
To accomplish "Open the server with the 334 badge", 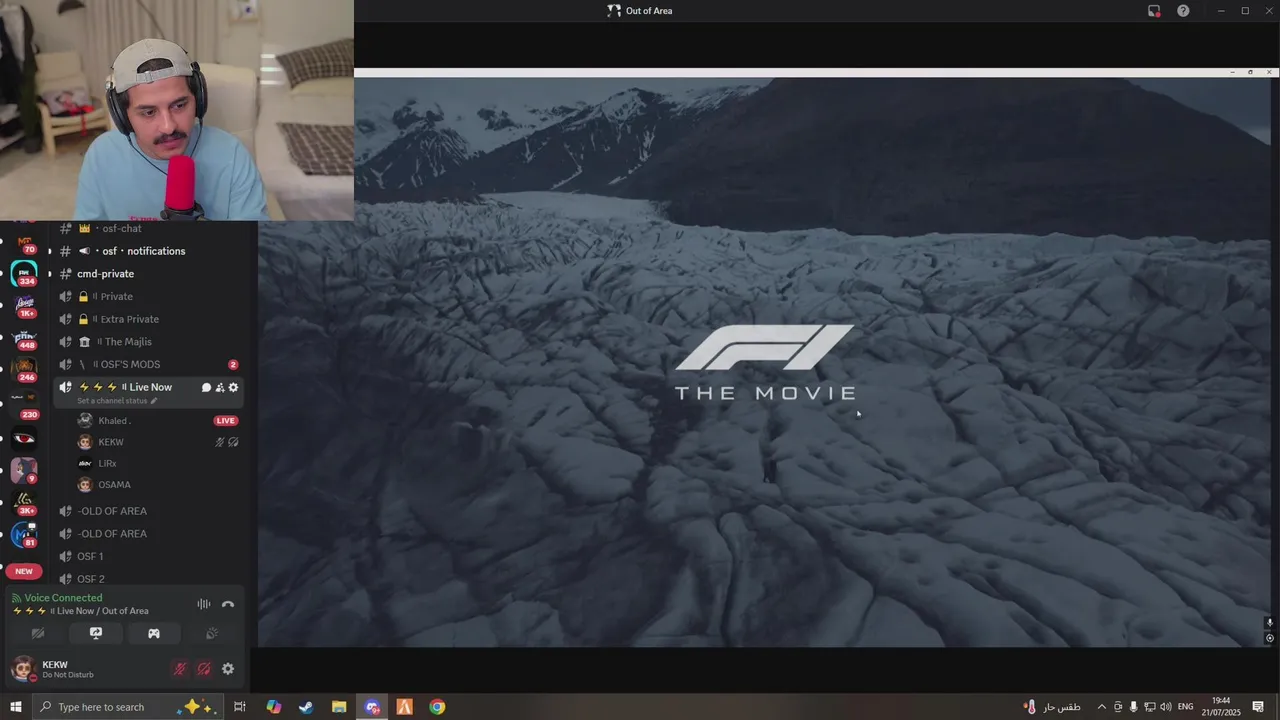I will [x=24, y=272].
